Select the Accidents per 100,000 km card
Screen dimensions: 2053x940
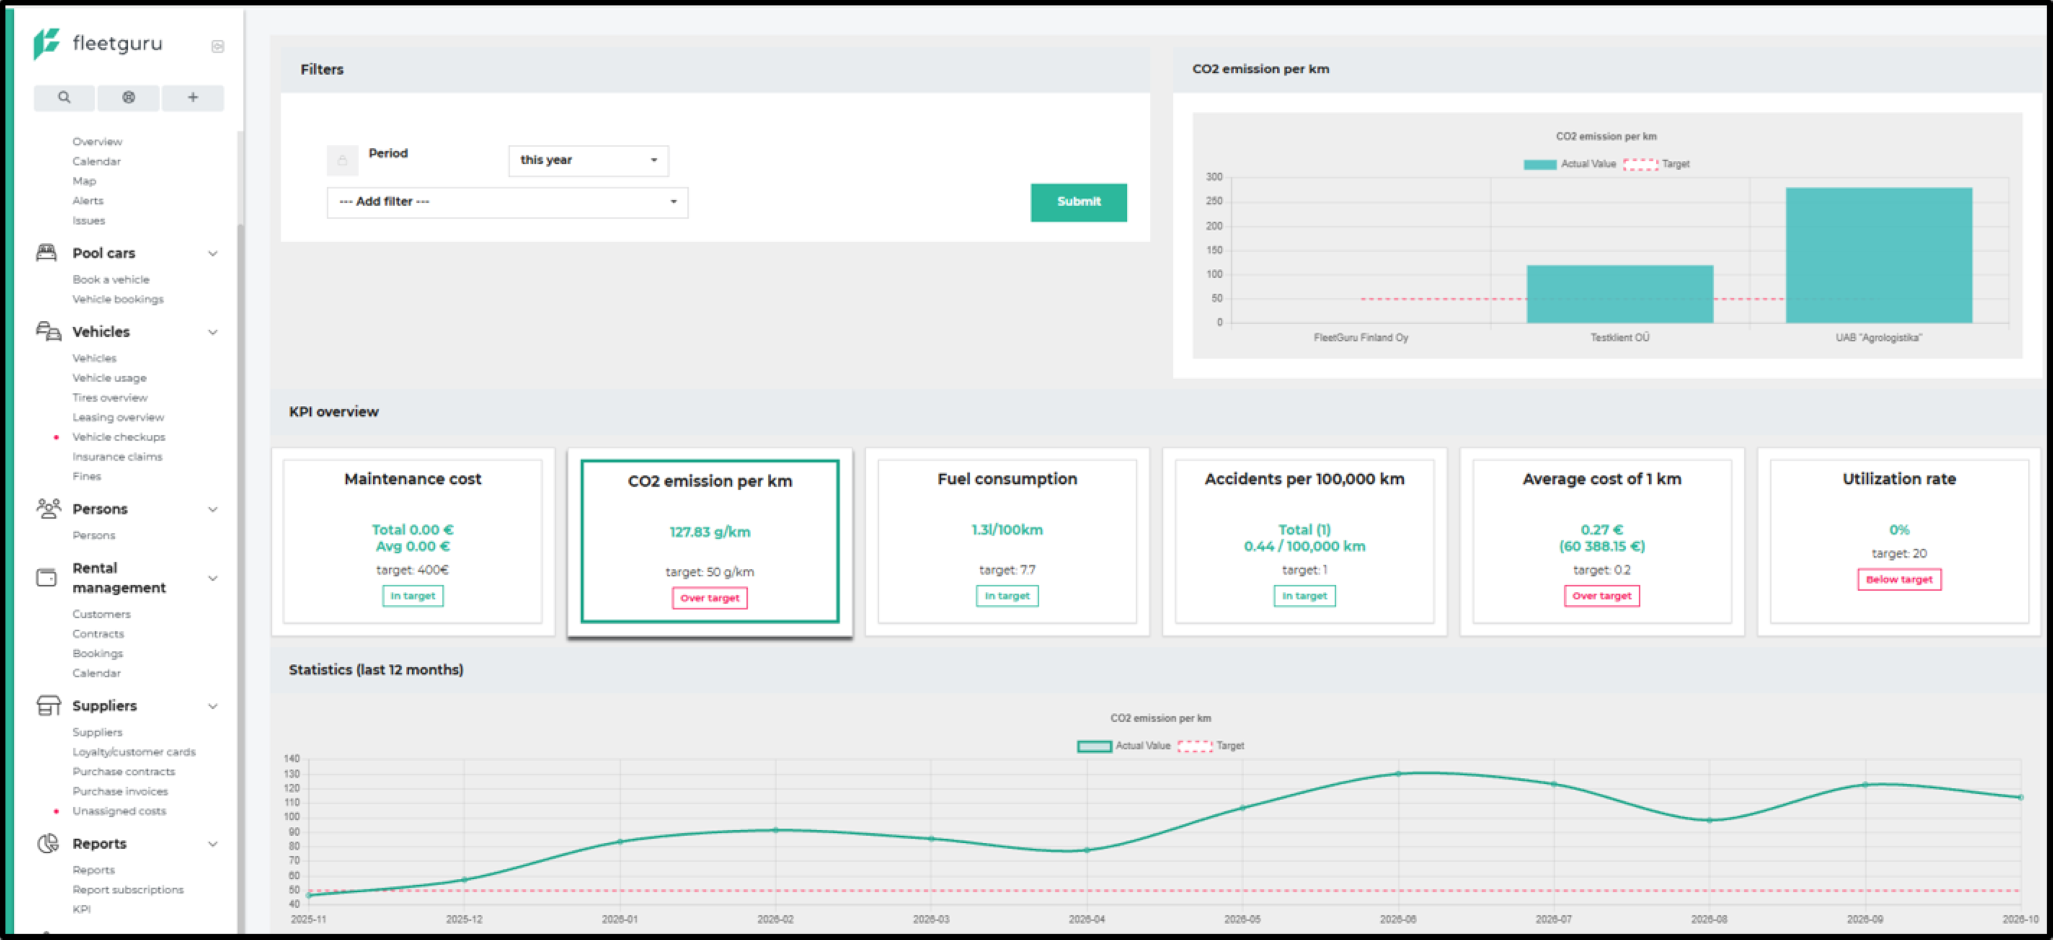click(1304, 541)
